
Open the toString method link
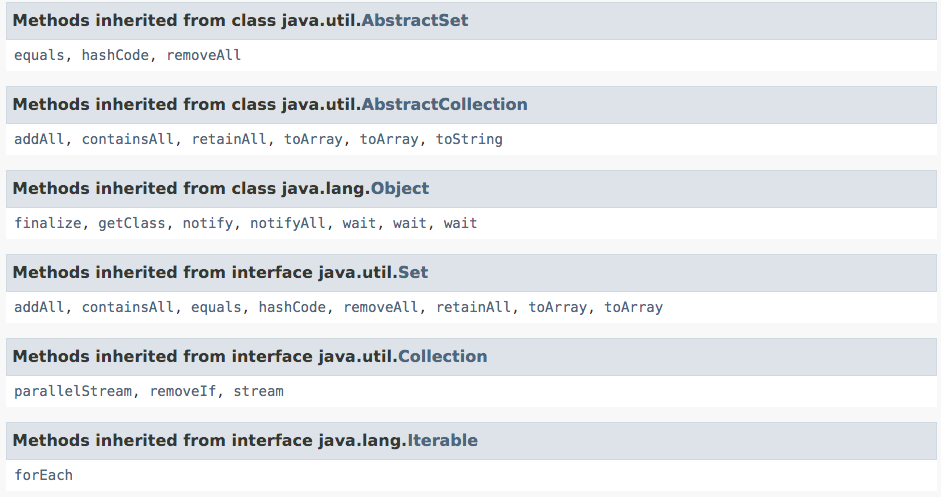click(x=469, y=139)
